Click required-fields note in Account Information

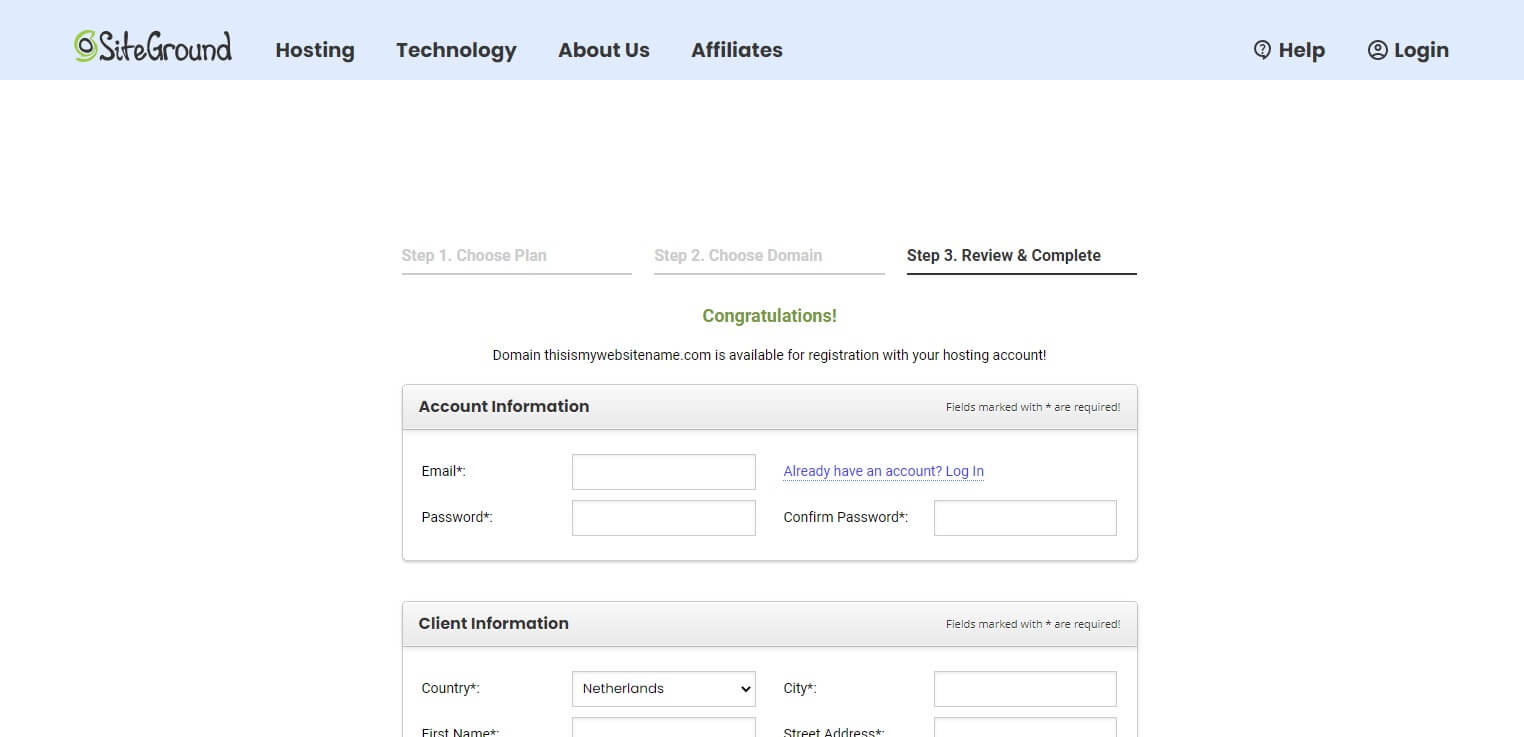click(x=1033, y=407)
